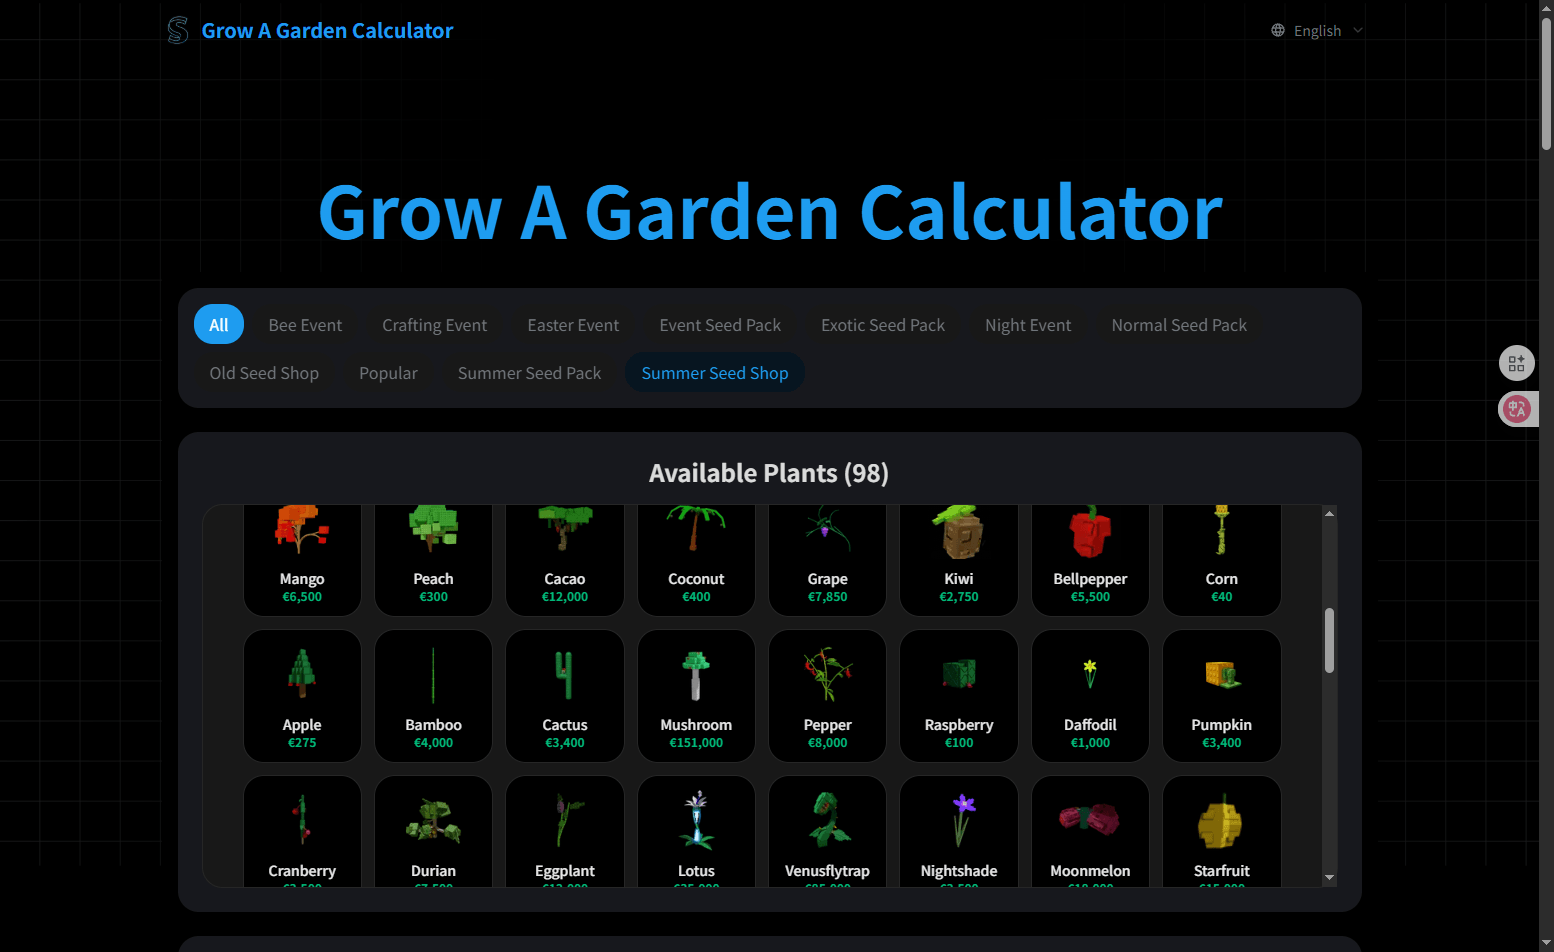Enable the Night Event filter

tap(1027, 325)
